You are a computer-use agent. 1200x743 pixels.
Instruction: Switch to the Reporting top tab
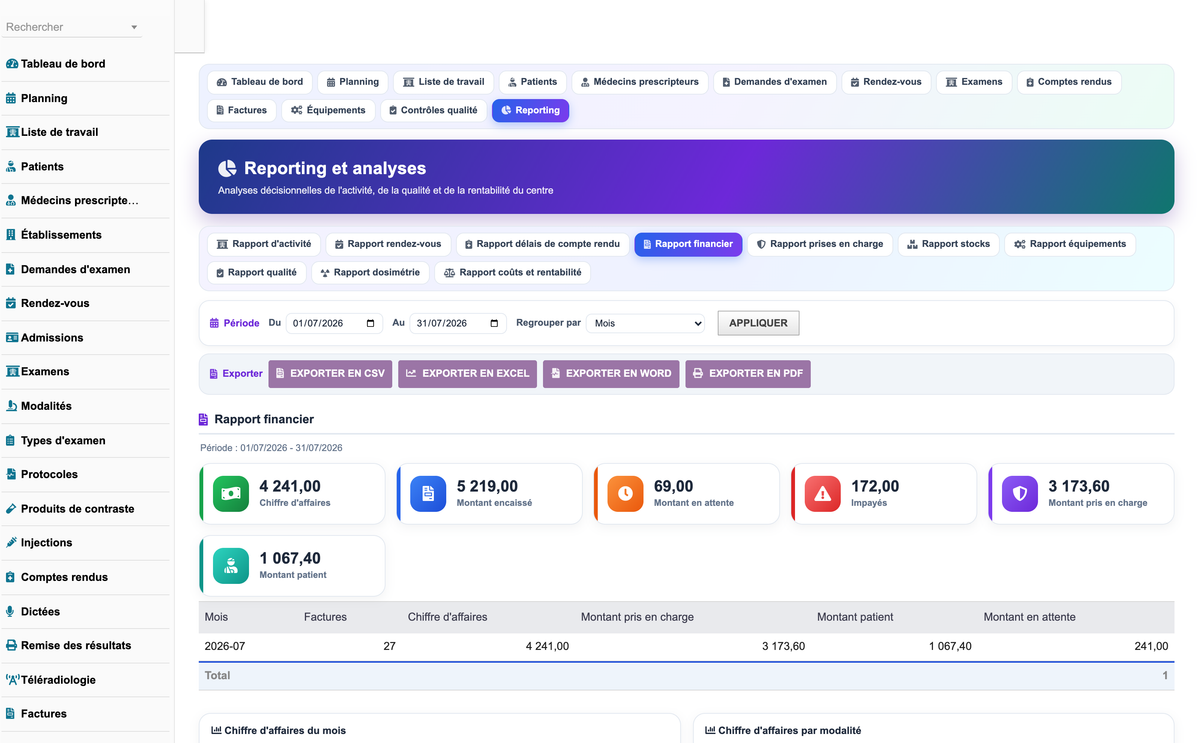click(x=530, y=110)
